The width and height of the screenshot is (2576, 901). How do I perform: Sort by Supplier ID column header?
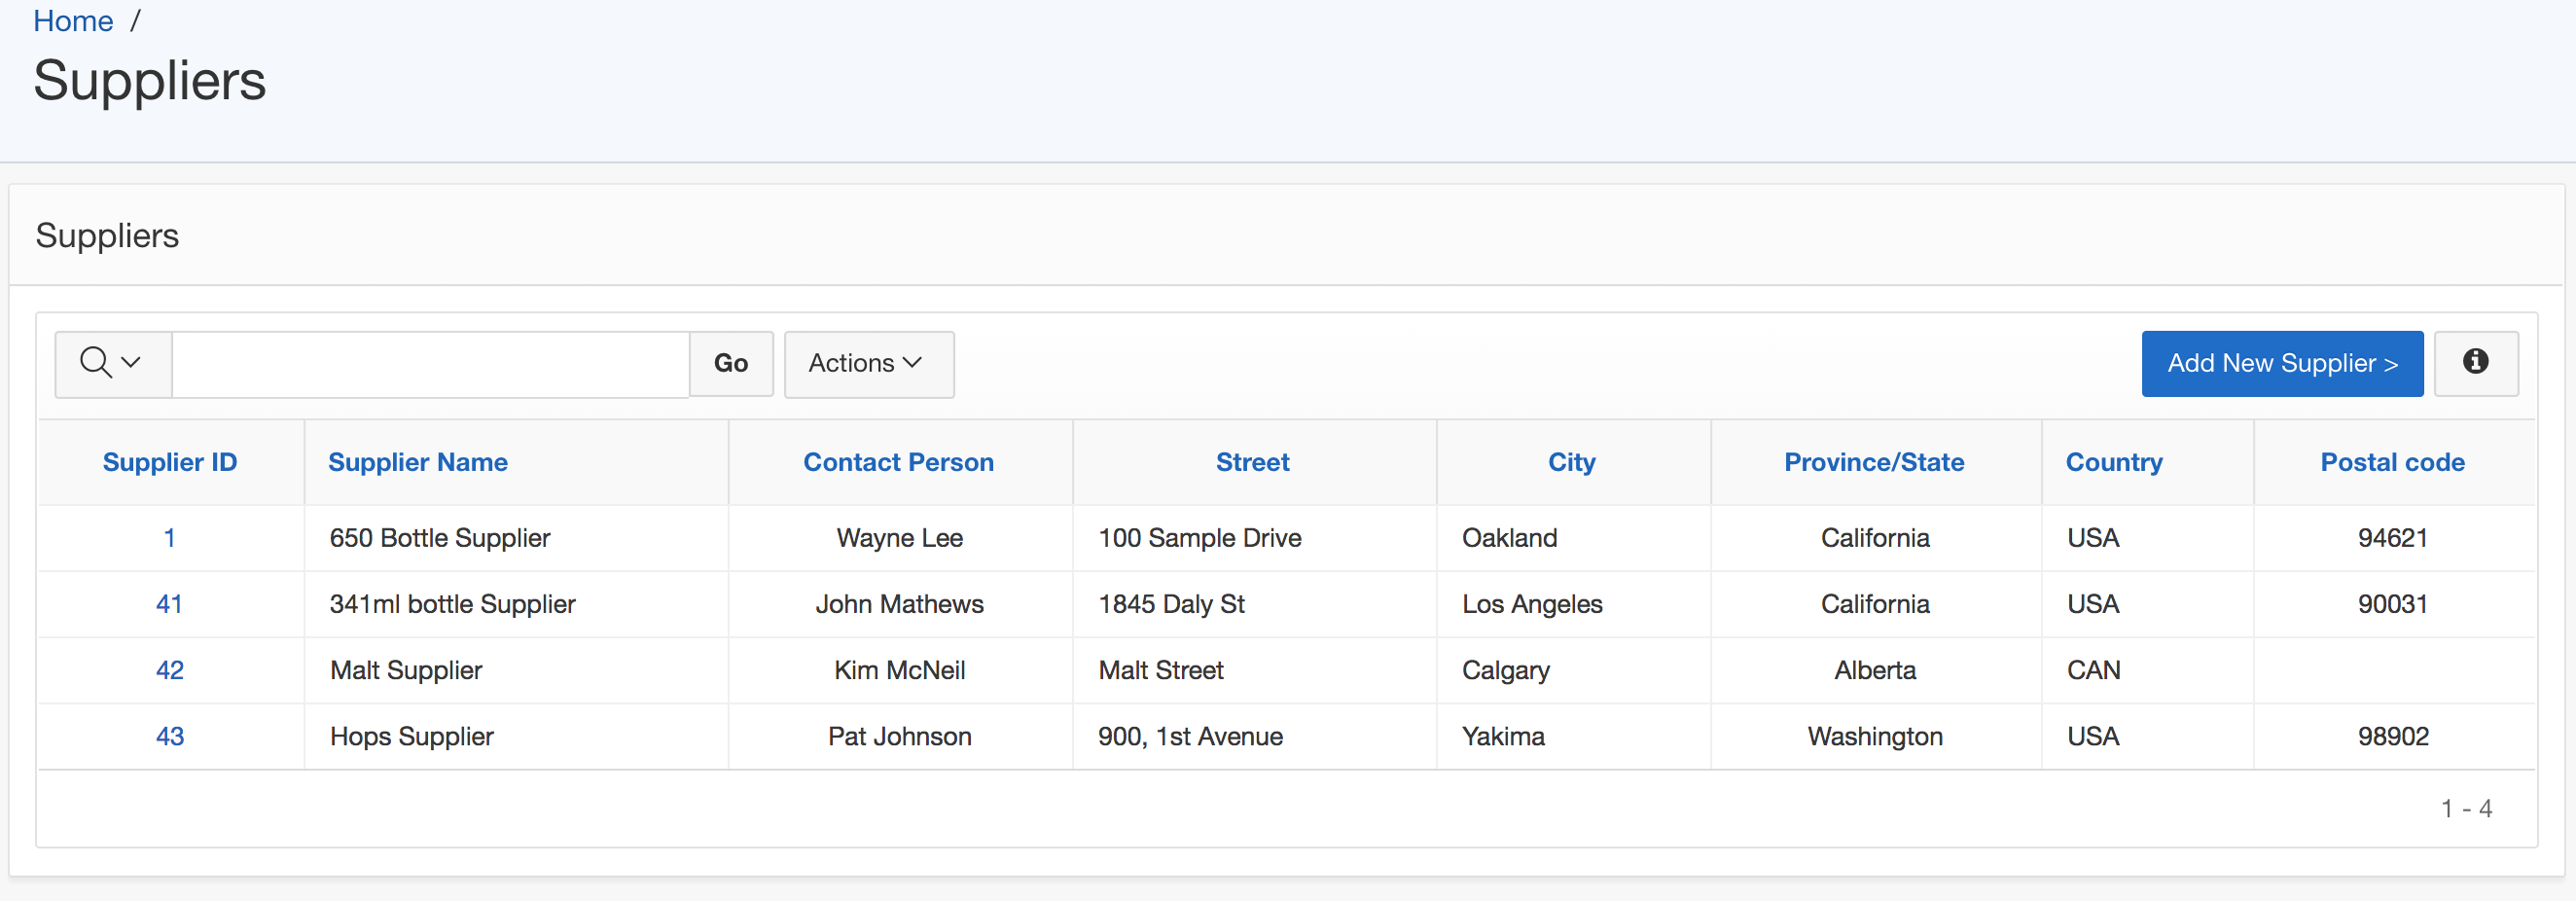tap(169, 462)
